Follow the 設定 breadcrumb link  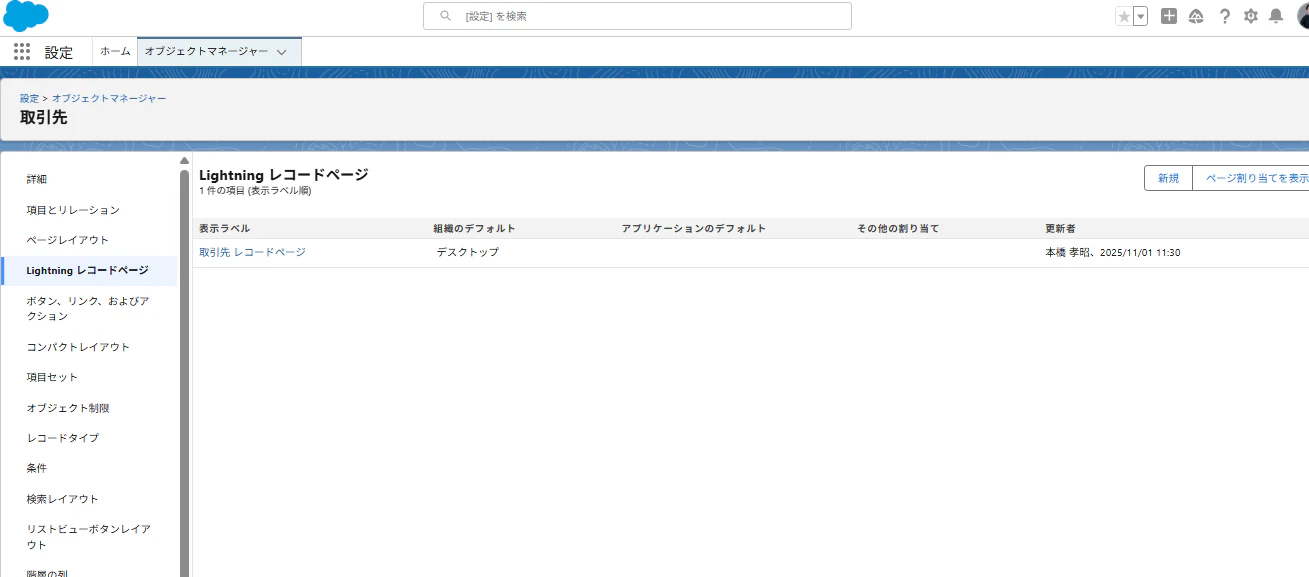tap(29, 98)
